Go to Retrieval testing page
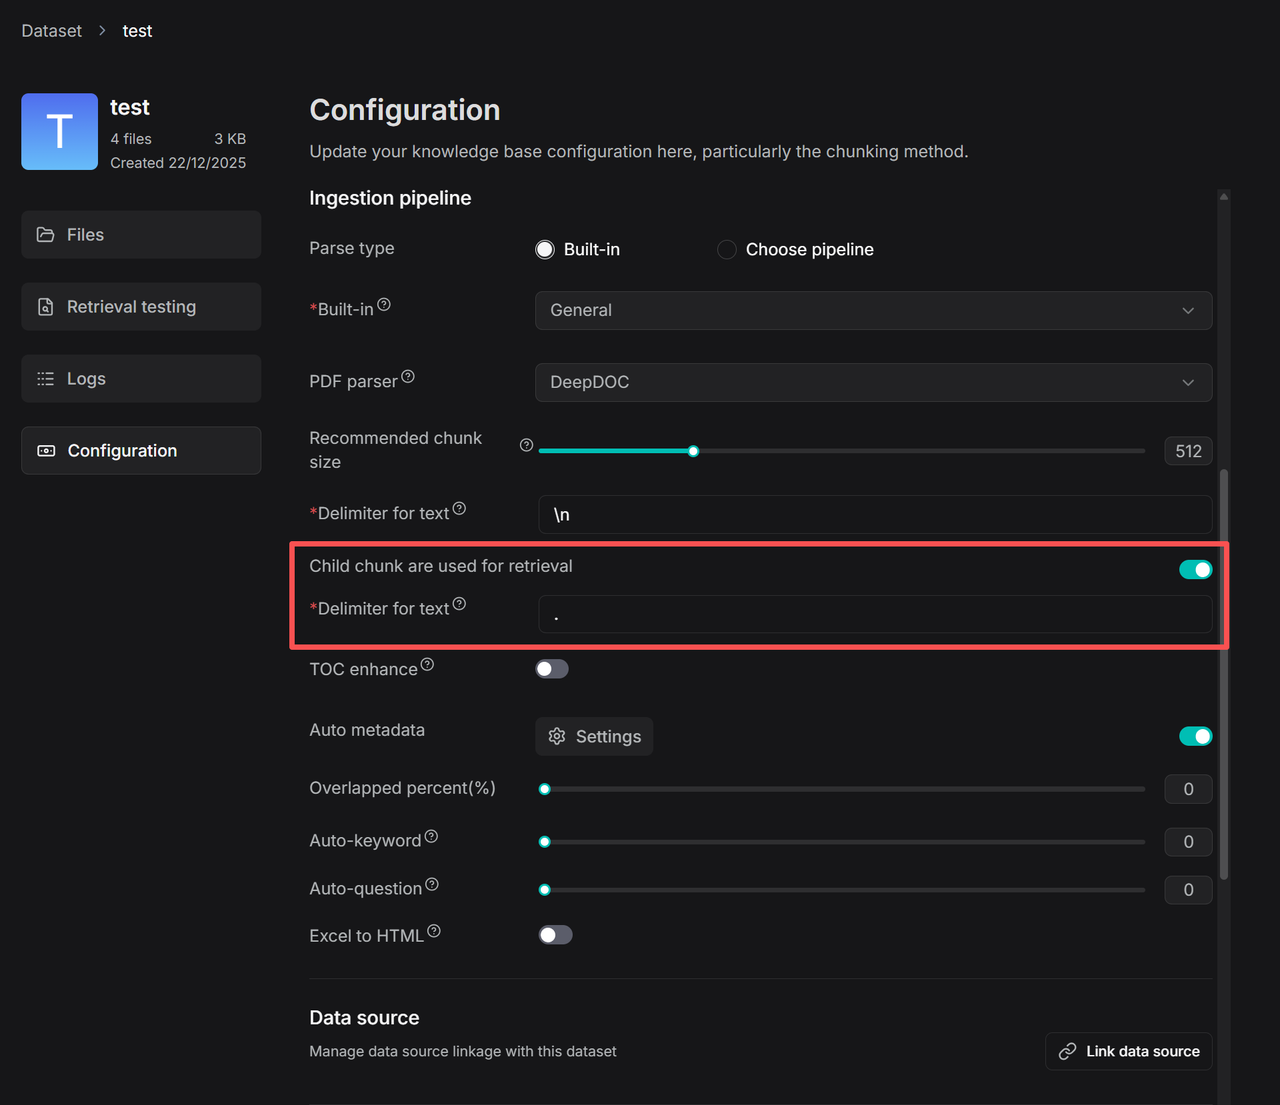1280x1105 pixels. click(x=141, y=307)
